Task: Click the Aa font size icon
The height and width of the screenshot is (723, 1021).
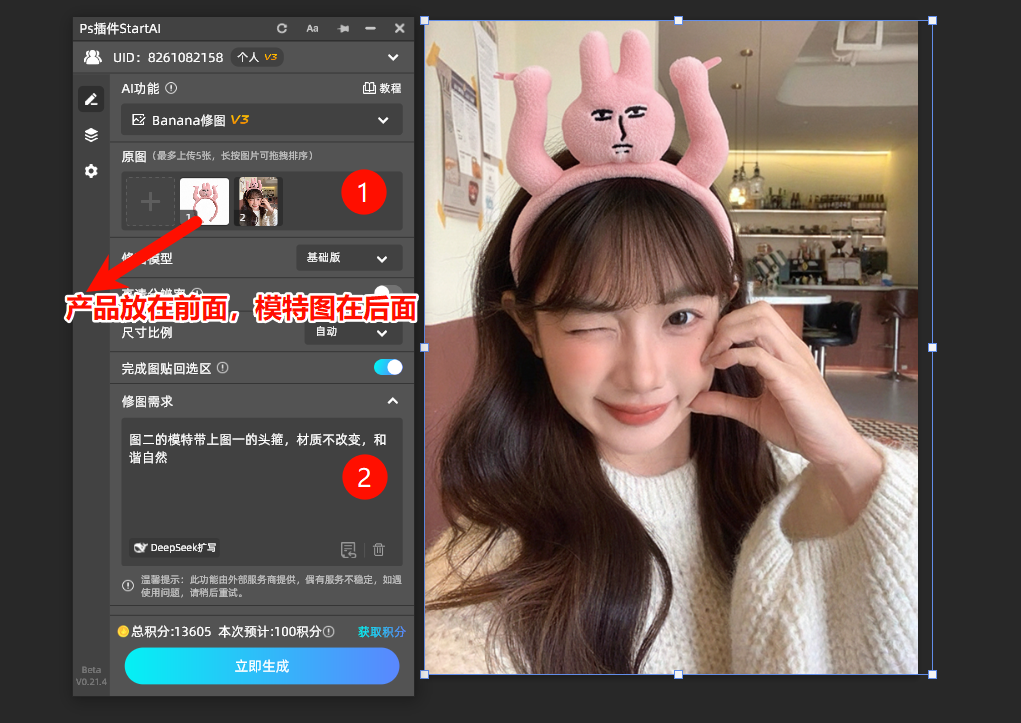Action: tap(312, 29)
